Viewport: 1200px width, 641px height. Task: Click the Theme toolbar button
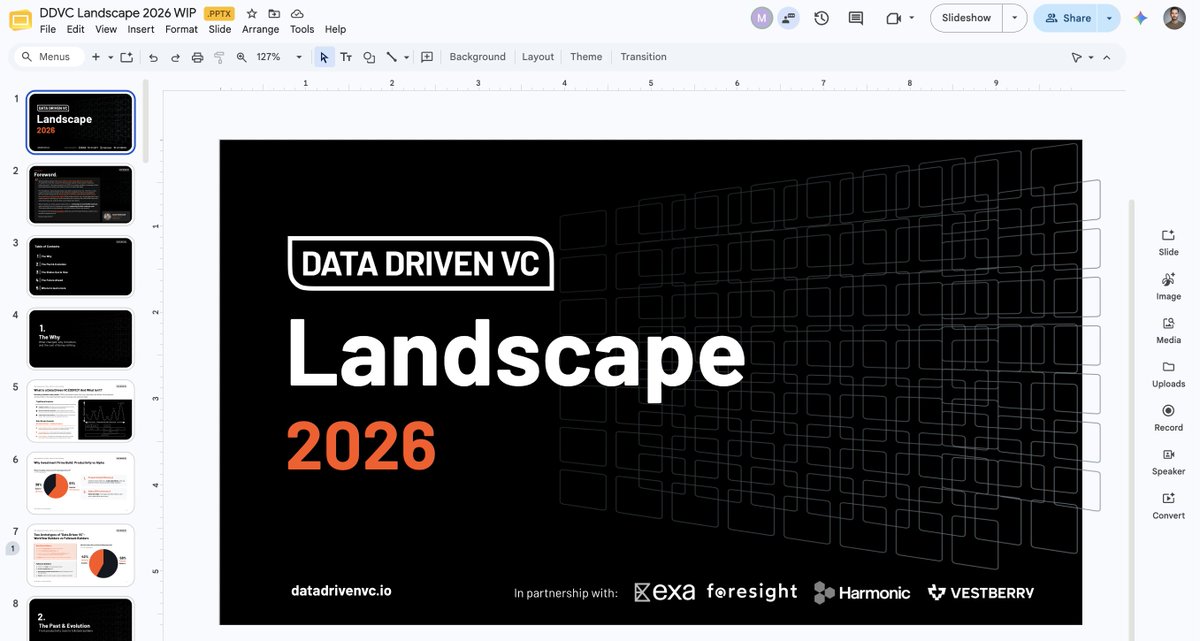click(586, 57)
